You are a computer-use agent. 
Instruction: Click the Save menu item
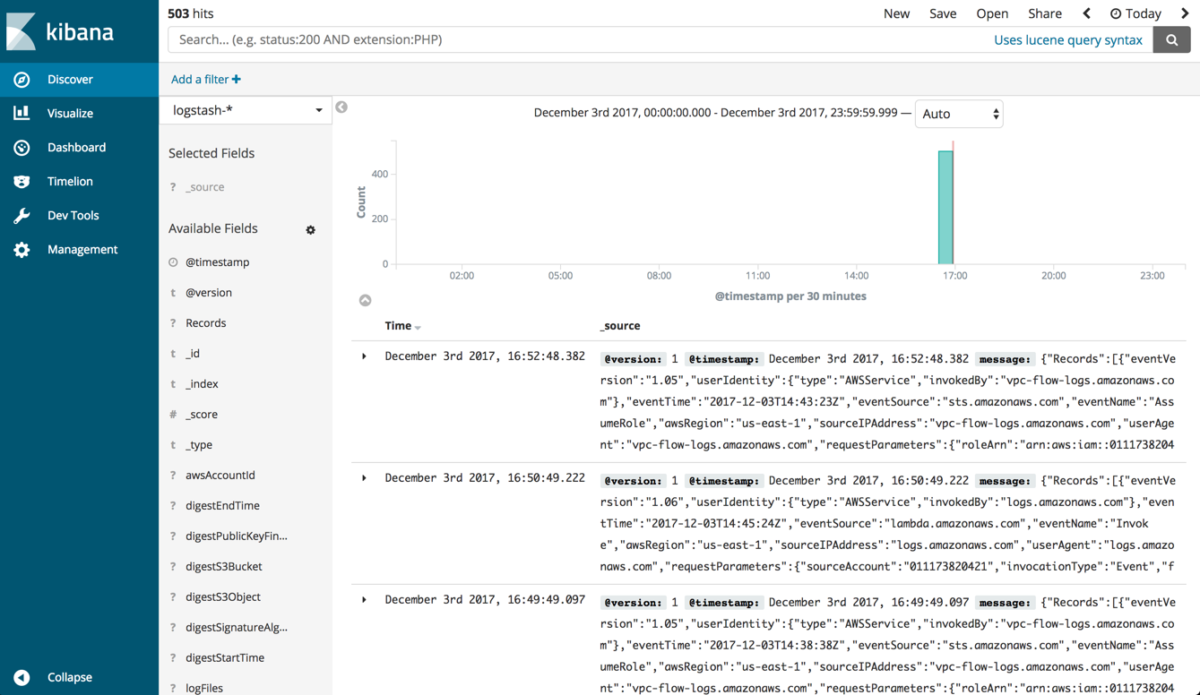pos(942,14)
